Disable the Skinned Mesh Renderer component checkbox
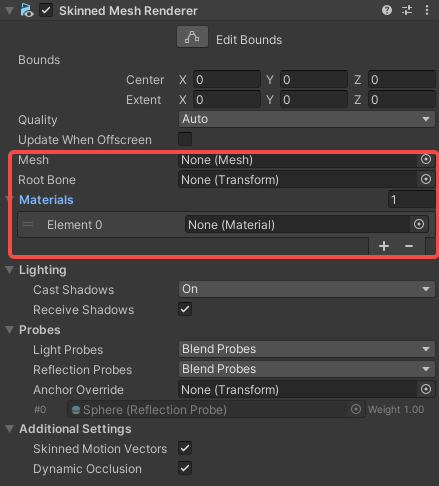 click(46, 10)
